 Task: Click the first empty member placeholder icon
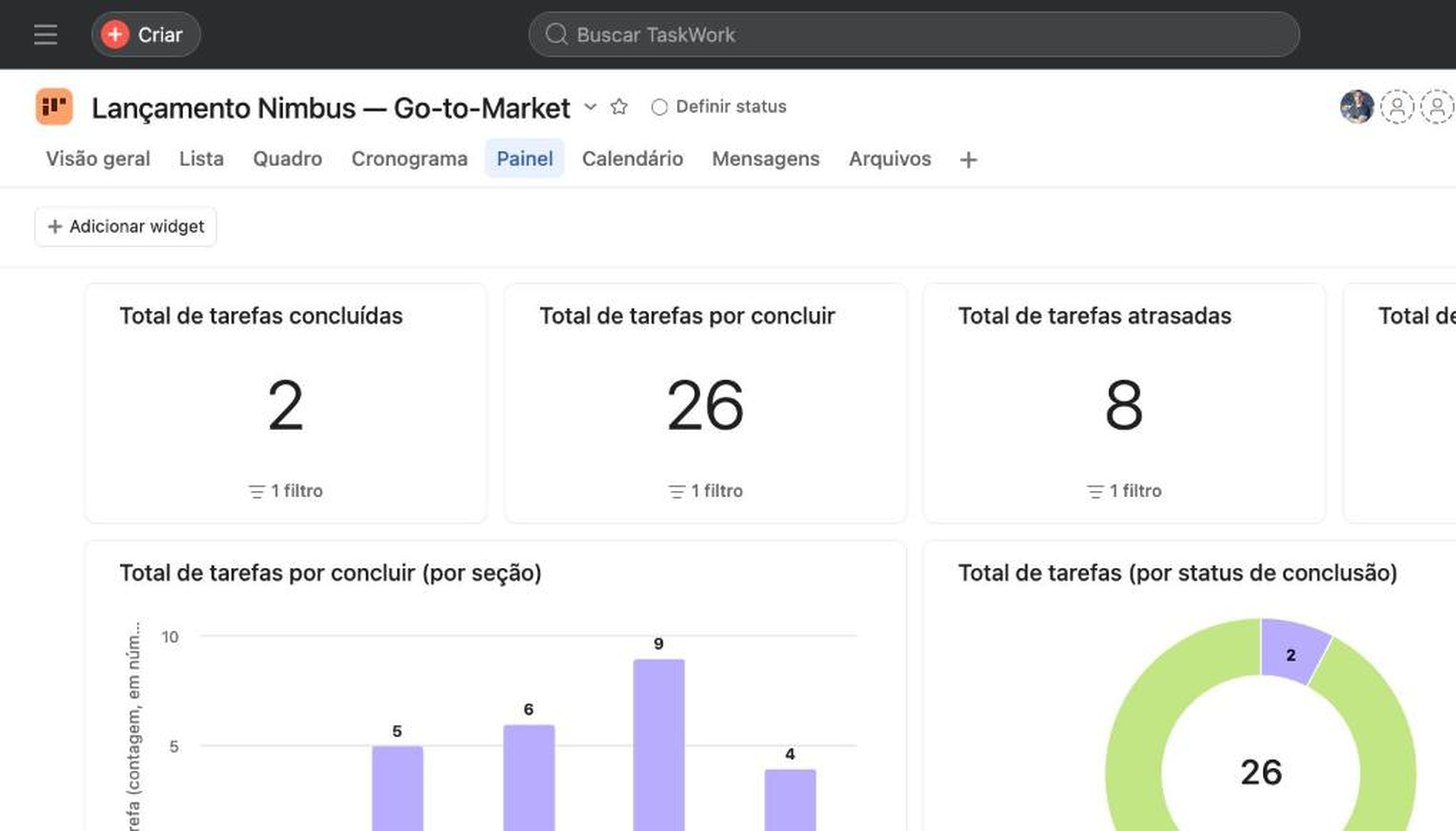tap(1397, 106)
